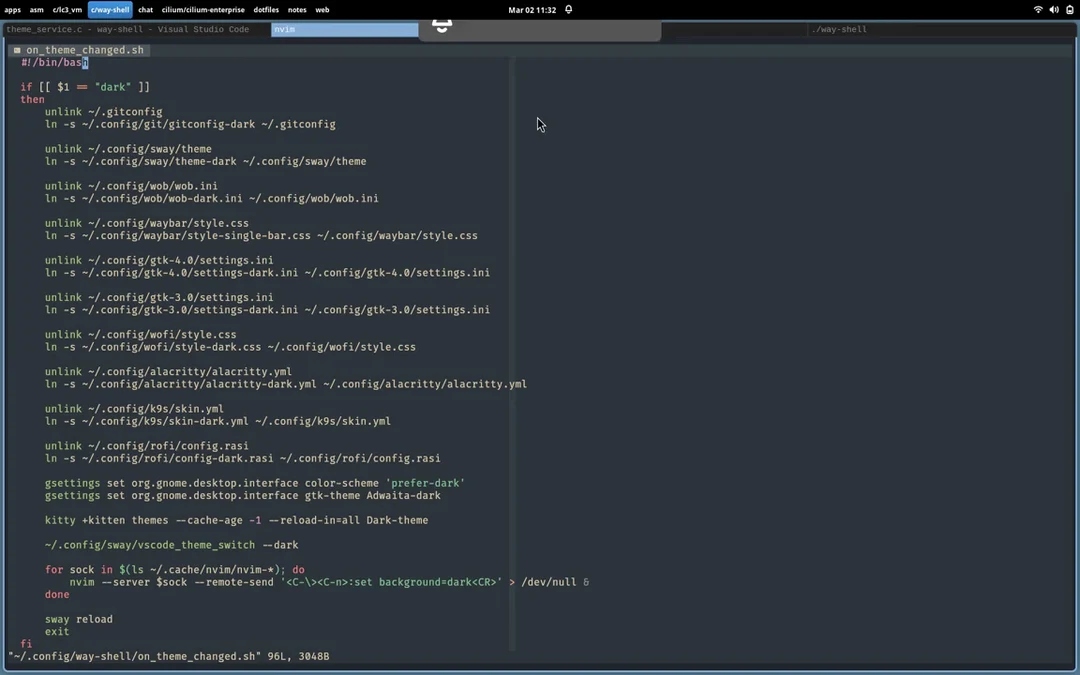1080x675 pixels.
Task: Click the Wi-Fi status icon
Action: pyautogui.click(x=1036, y=10)
